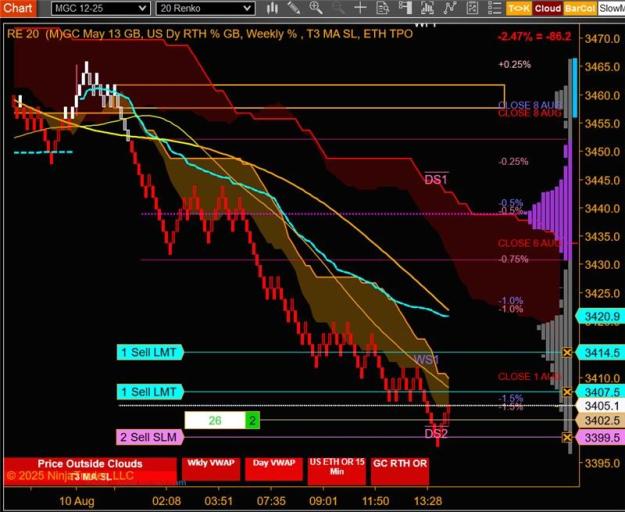Toggle the BarCol button
The height and width of the screenshot is (512, 625).
580,8
